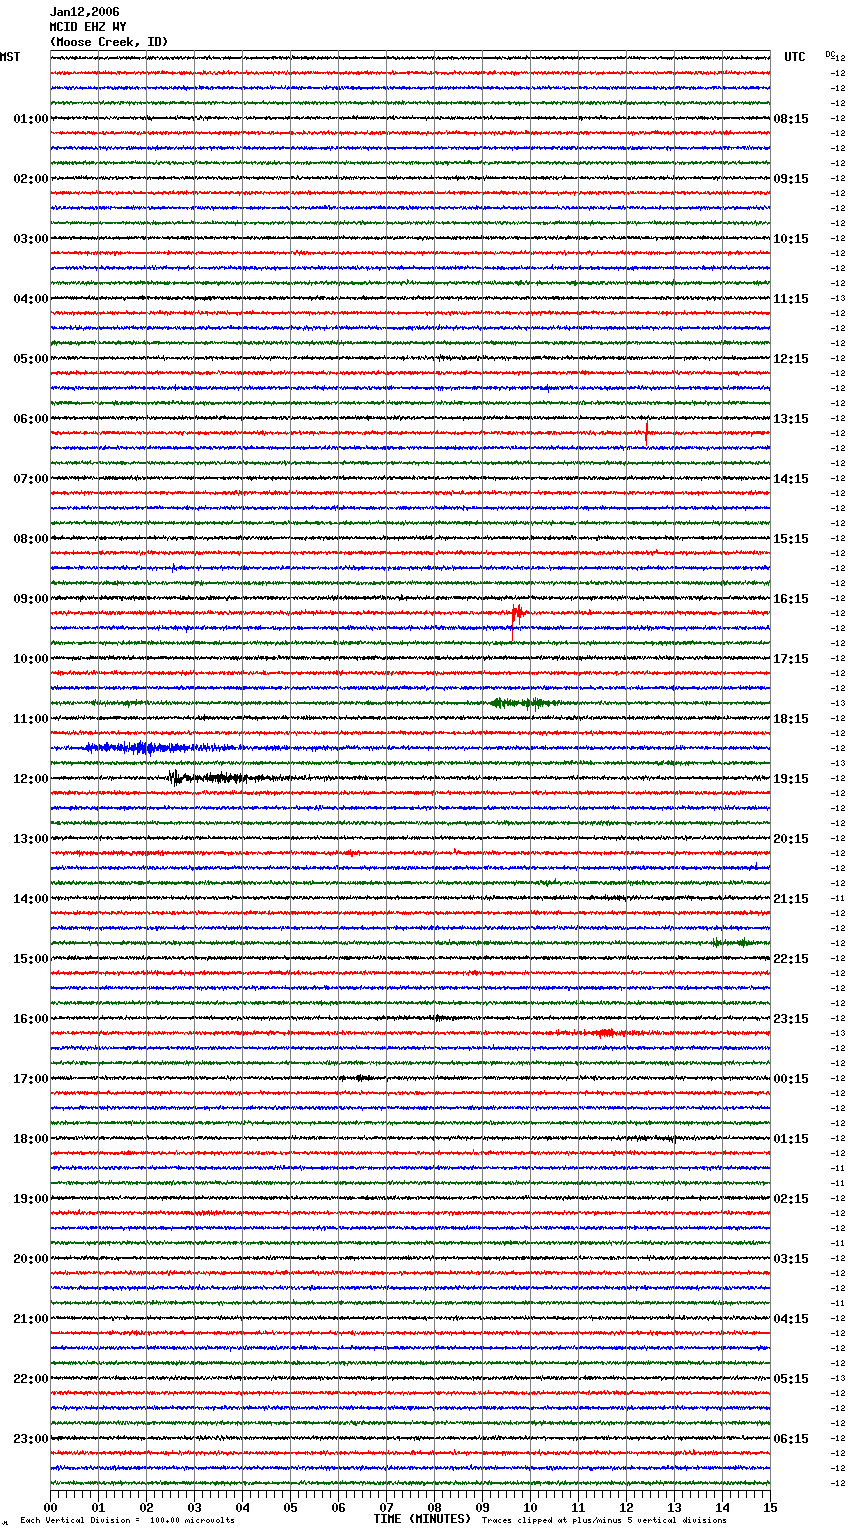Click the 12:15 UTC time label
Screen dimensions: 850x1534
pyautogui.click(x=791, y=359)
